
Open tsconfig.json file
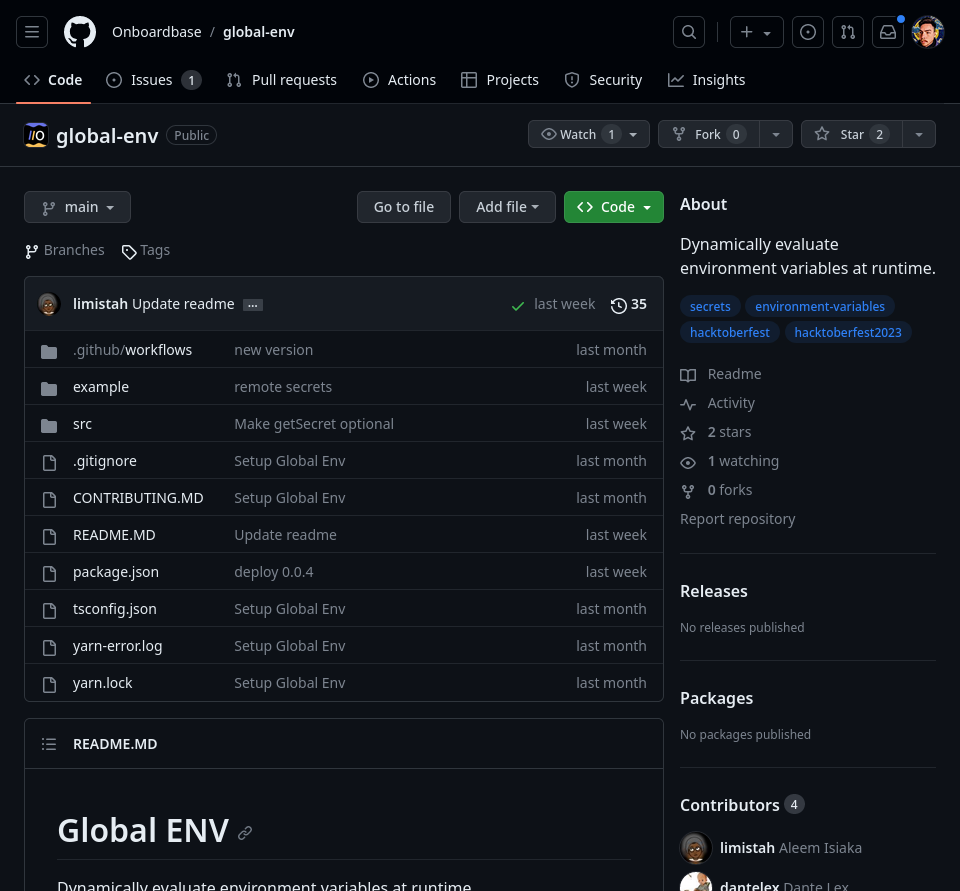pyautogui.click(x=114, y=609)
